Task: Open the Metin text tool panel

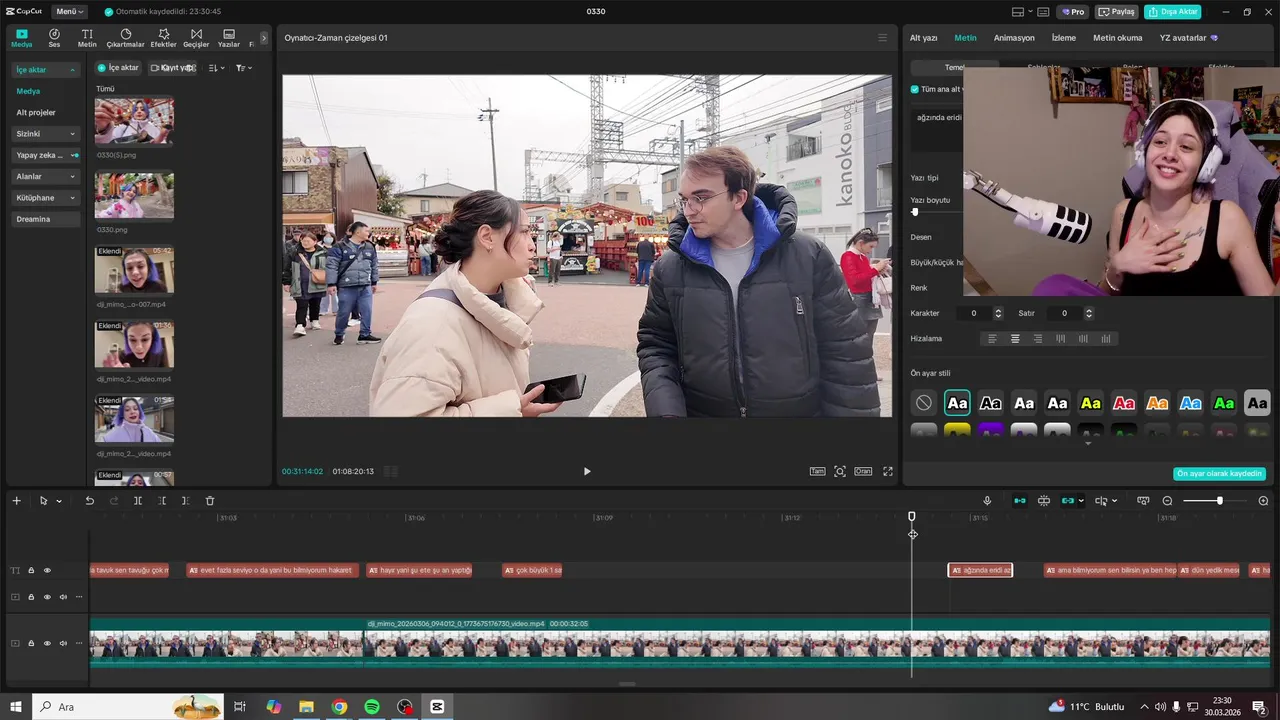Action: tap(87, 38)
